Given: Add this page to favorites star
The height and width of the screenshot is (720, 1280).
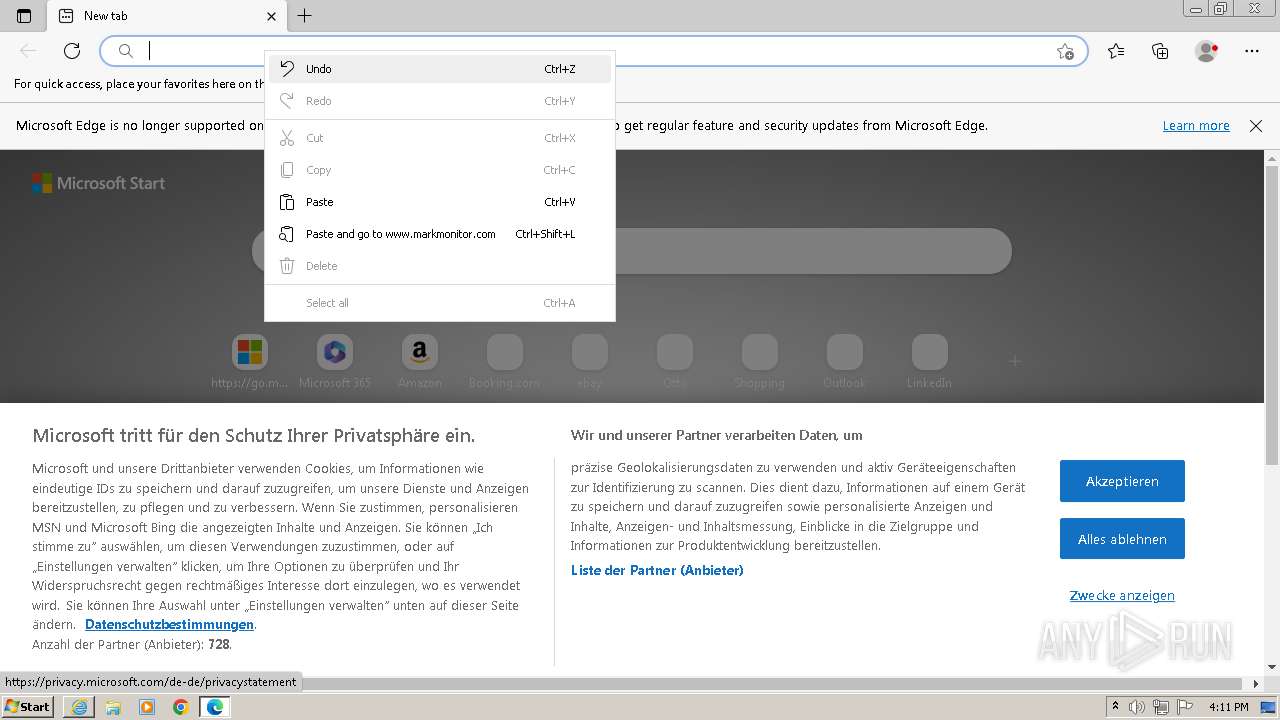Looking at the screenshot, I should pyautogui.click(x=1065, y=51).
